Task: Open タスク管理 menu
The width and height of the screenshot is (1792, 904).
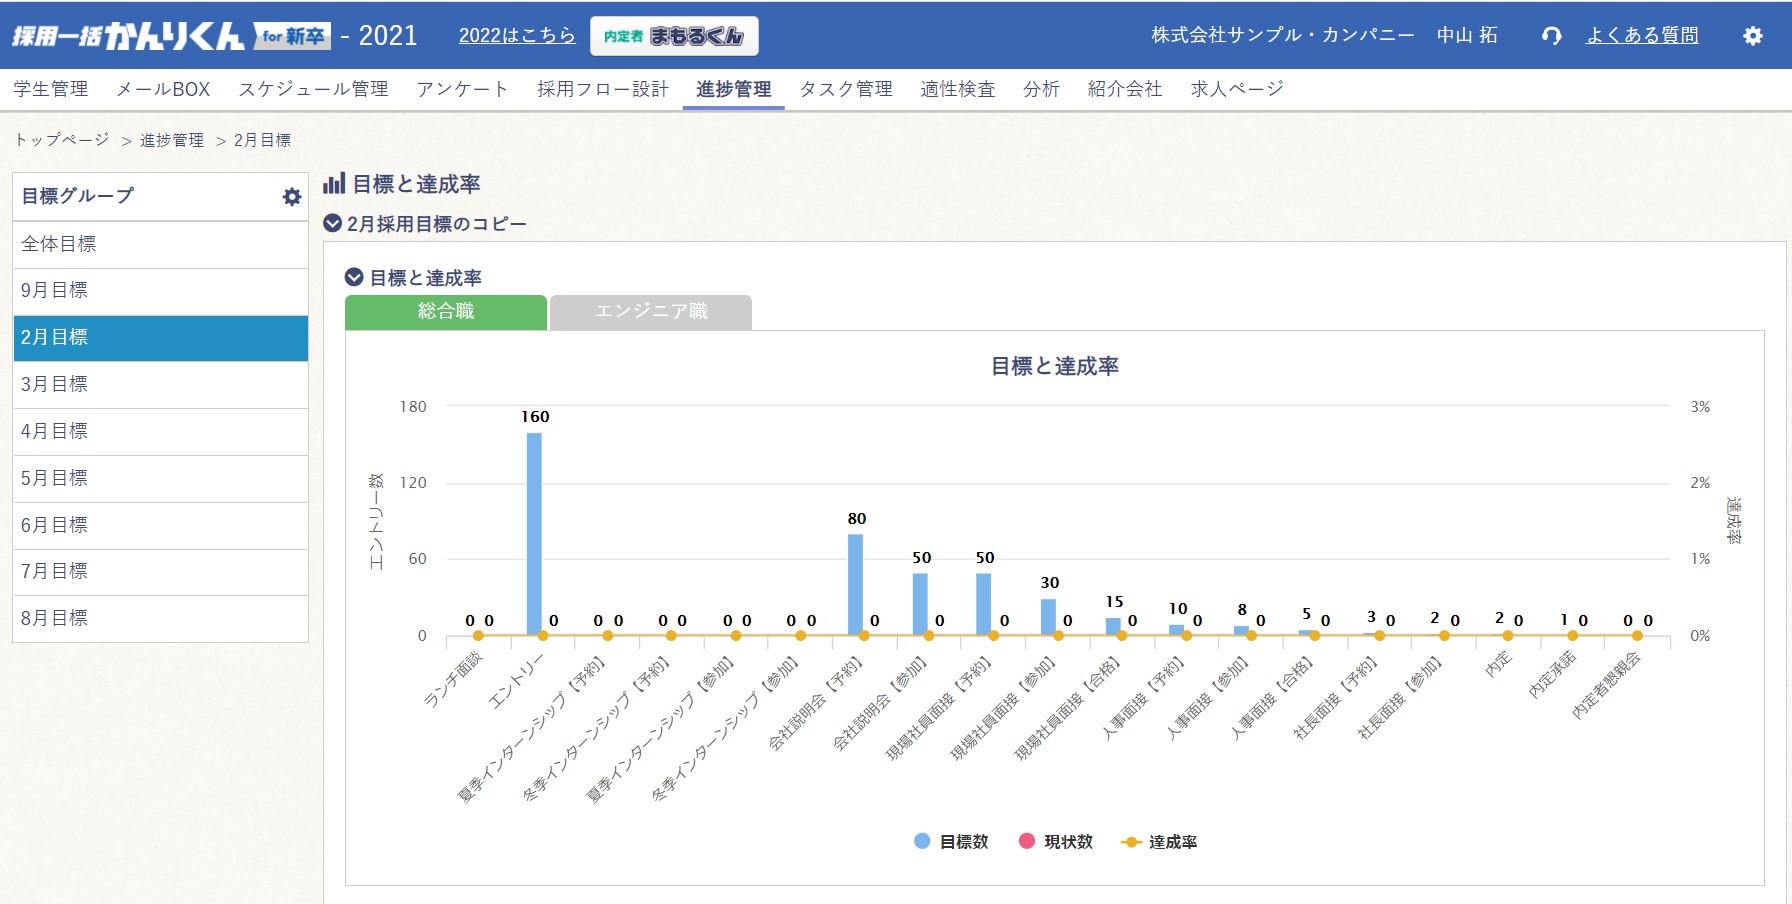Action: pos(846,89)
